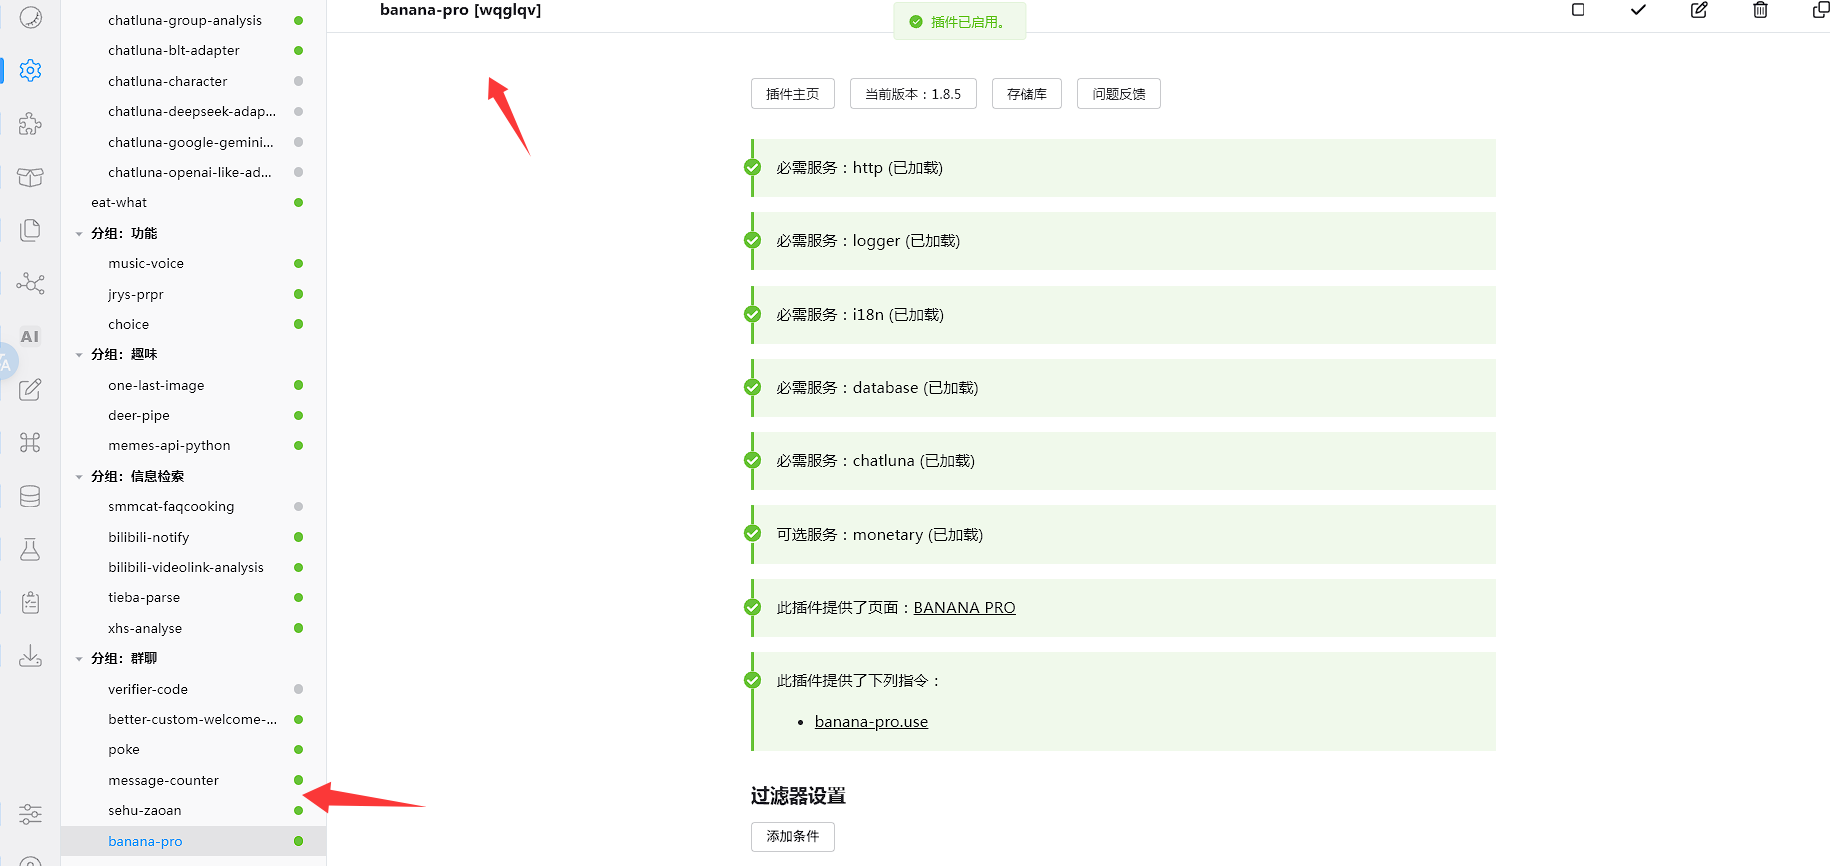Open plugin configuration gear icon
Screen dimensions: 1830x866
coord(31,70)
